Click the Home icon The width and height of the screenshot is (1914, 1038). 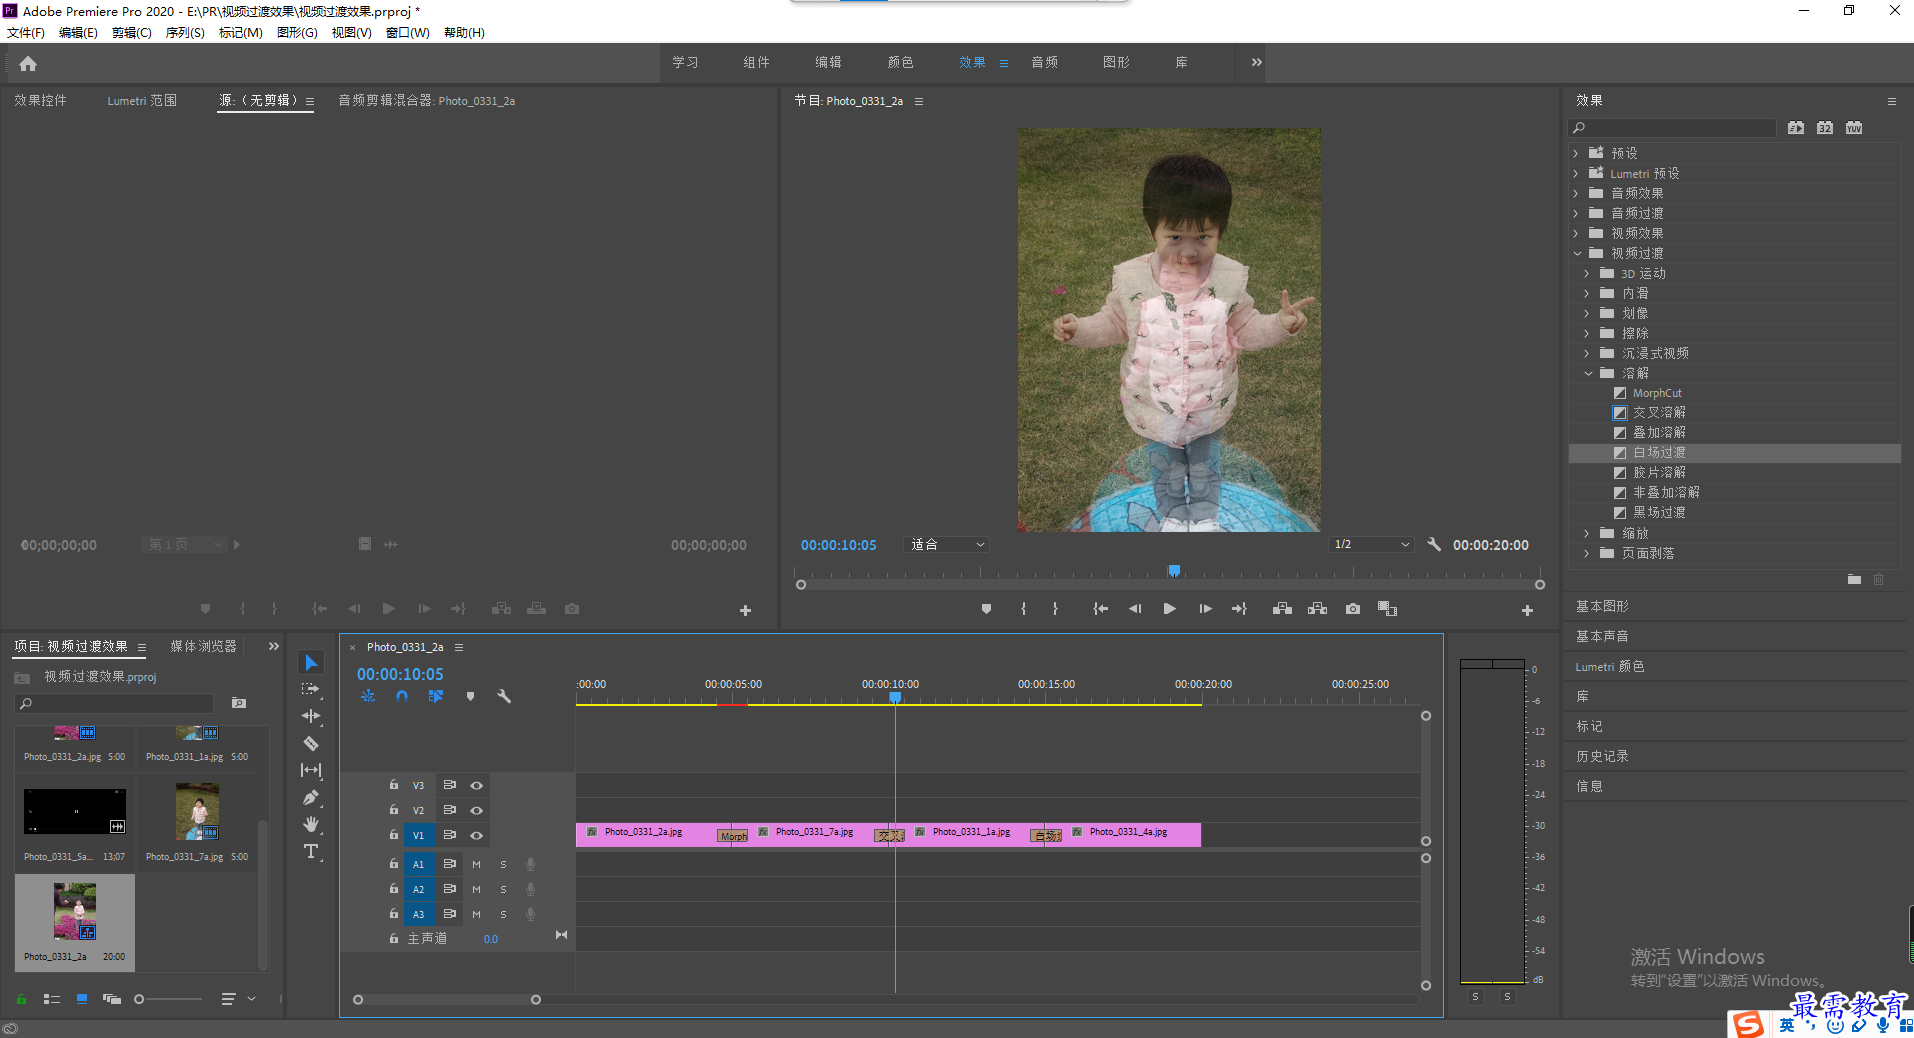coord(28,63)
